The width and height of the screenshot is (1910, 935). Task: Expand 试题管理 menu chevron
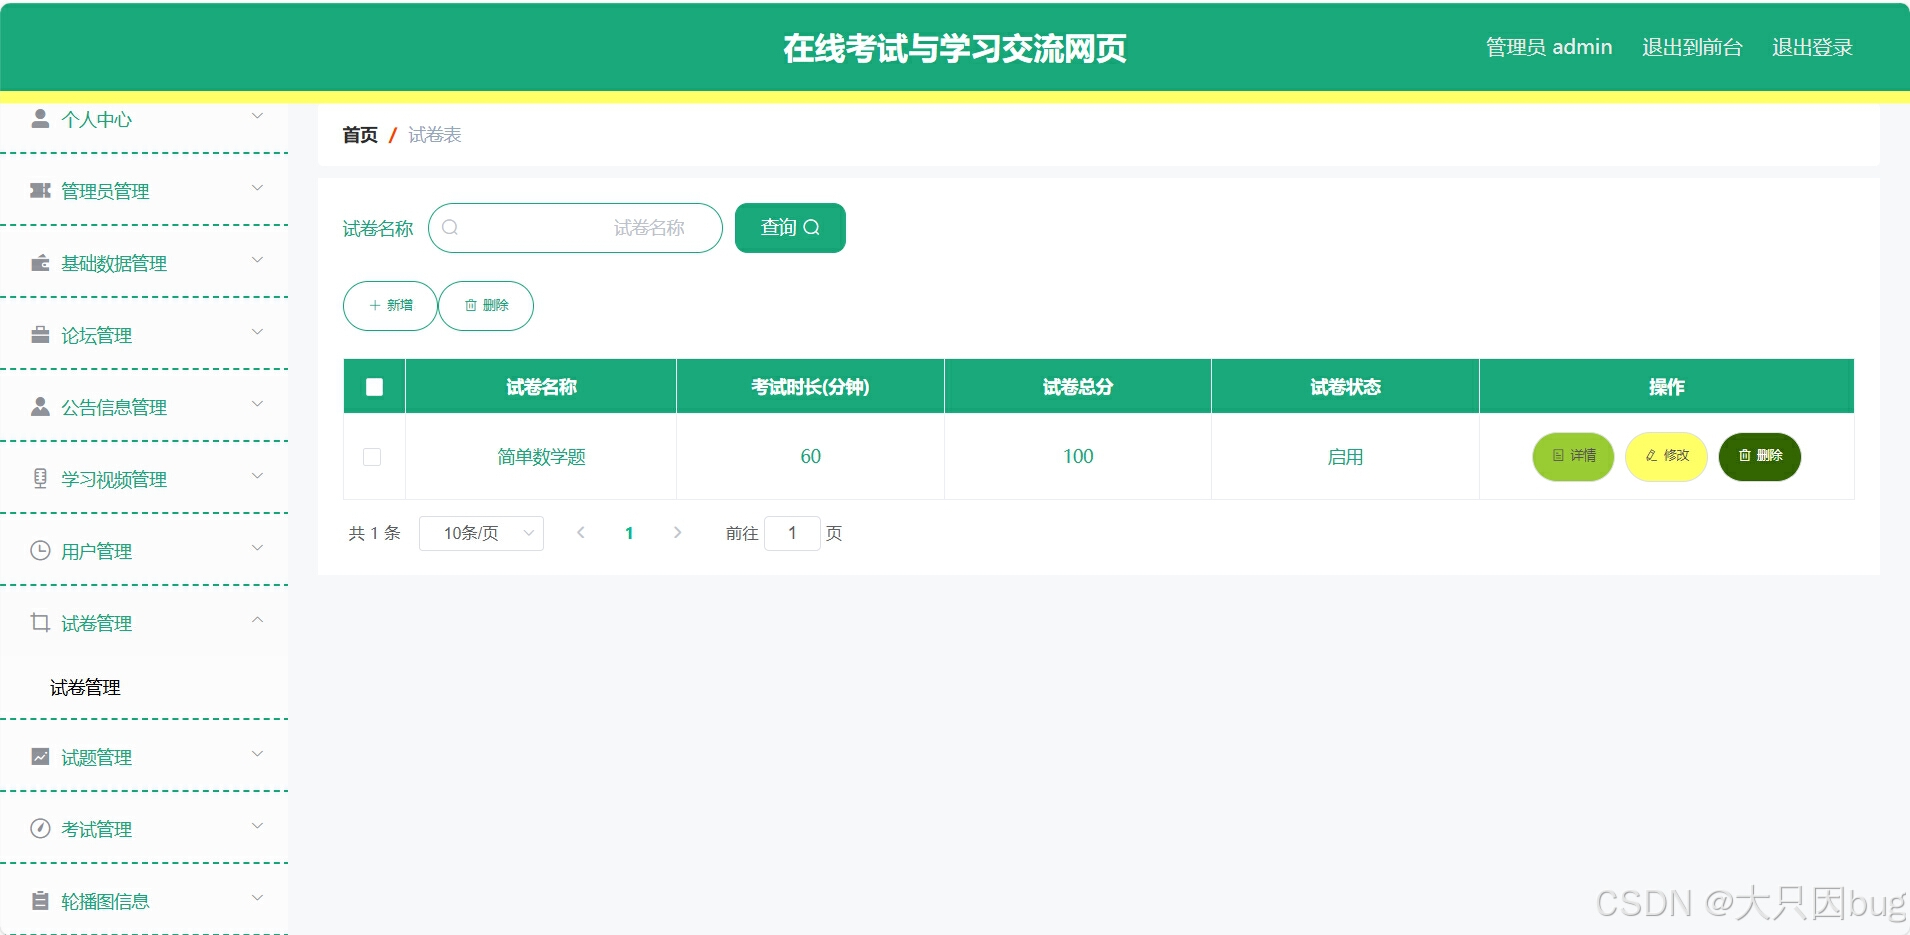[x=257, y=755]
